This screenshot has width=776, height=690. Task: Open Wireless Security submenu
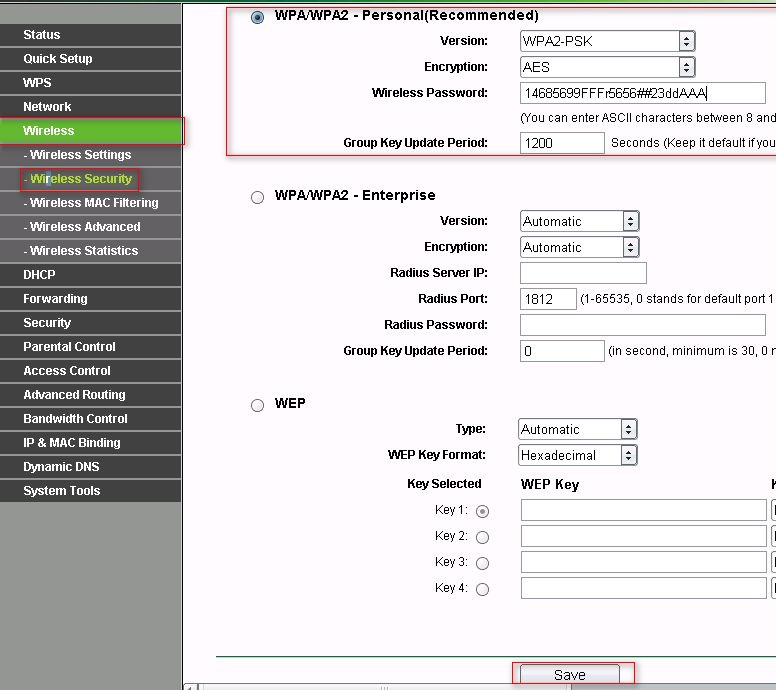pyautogui.click(x=81, y=179)
